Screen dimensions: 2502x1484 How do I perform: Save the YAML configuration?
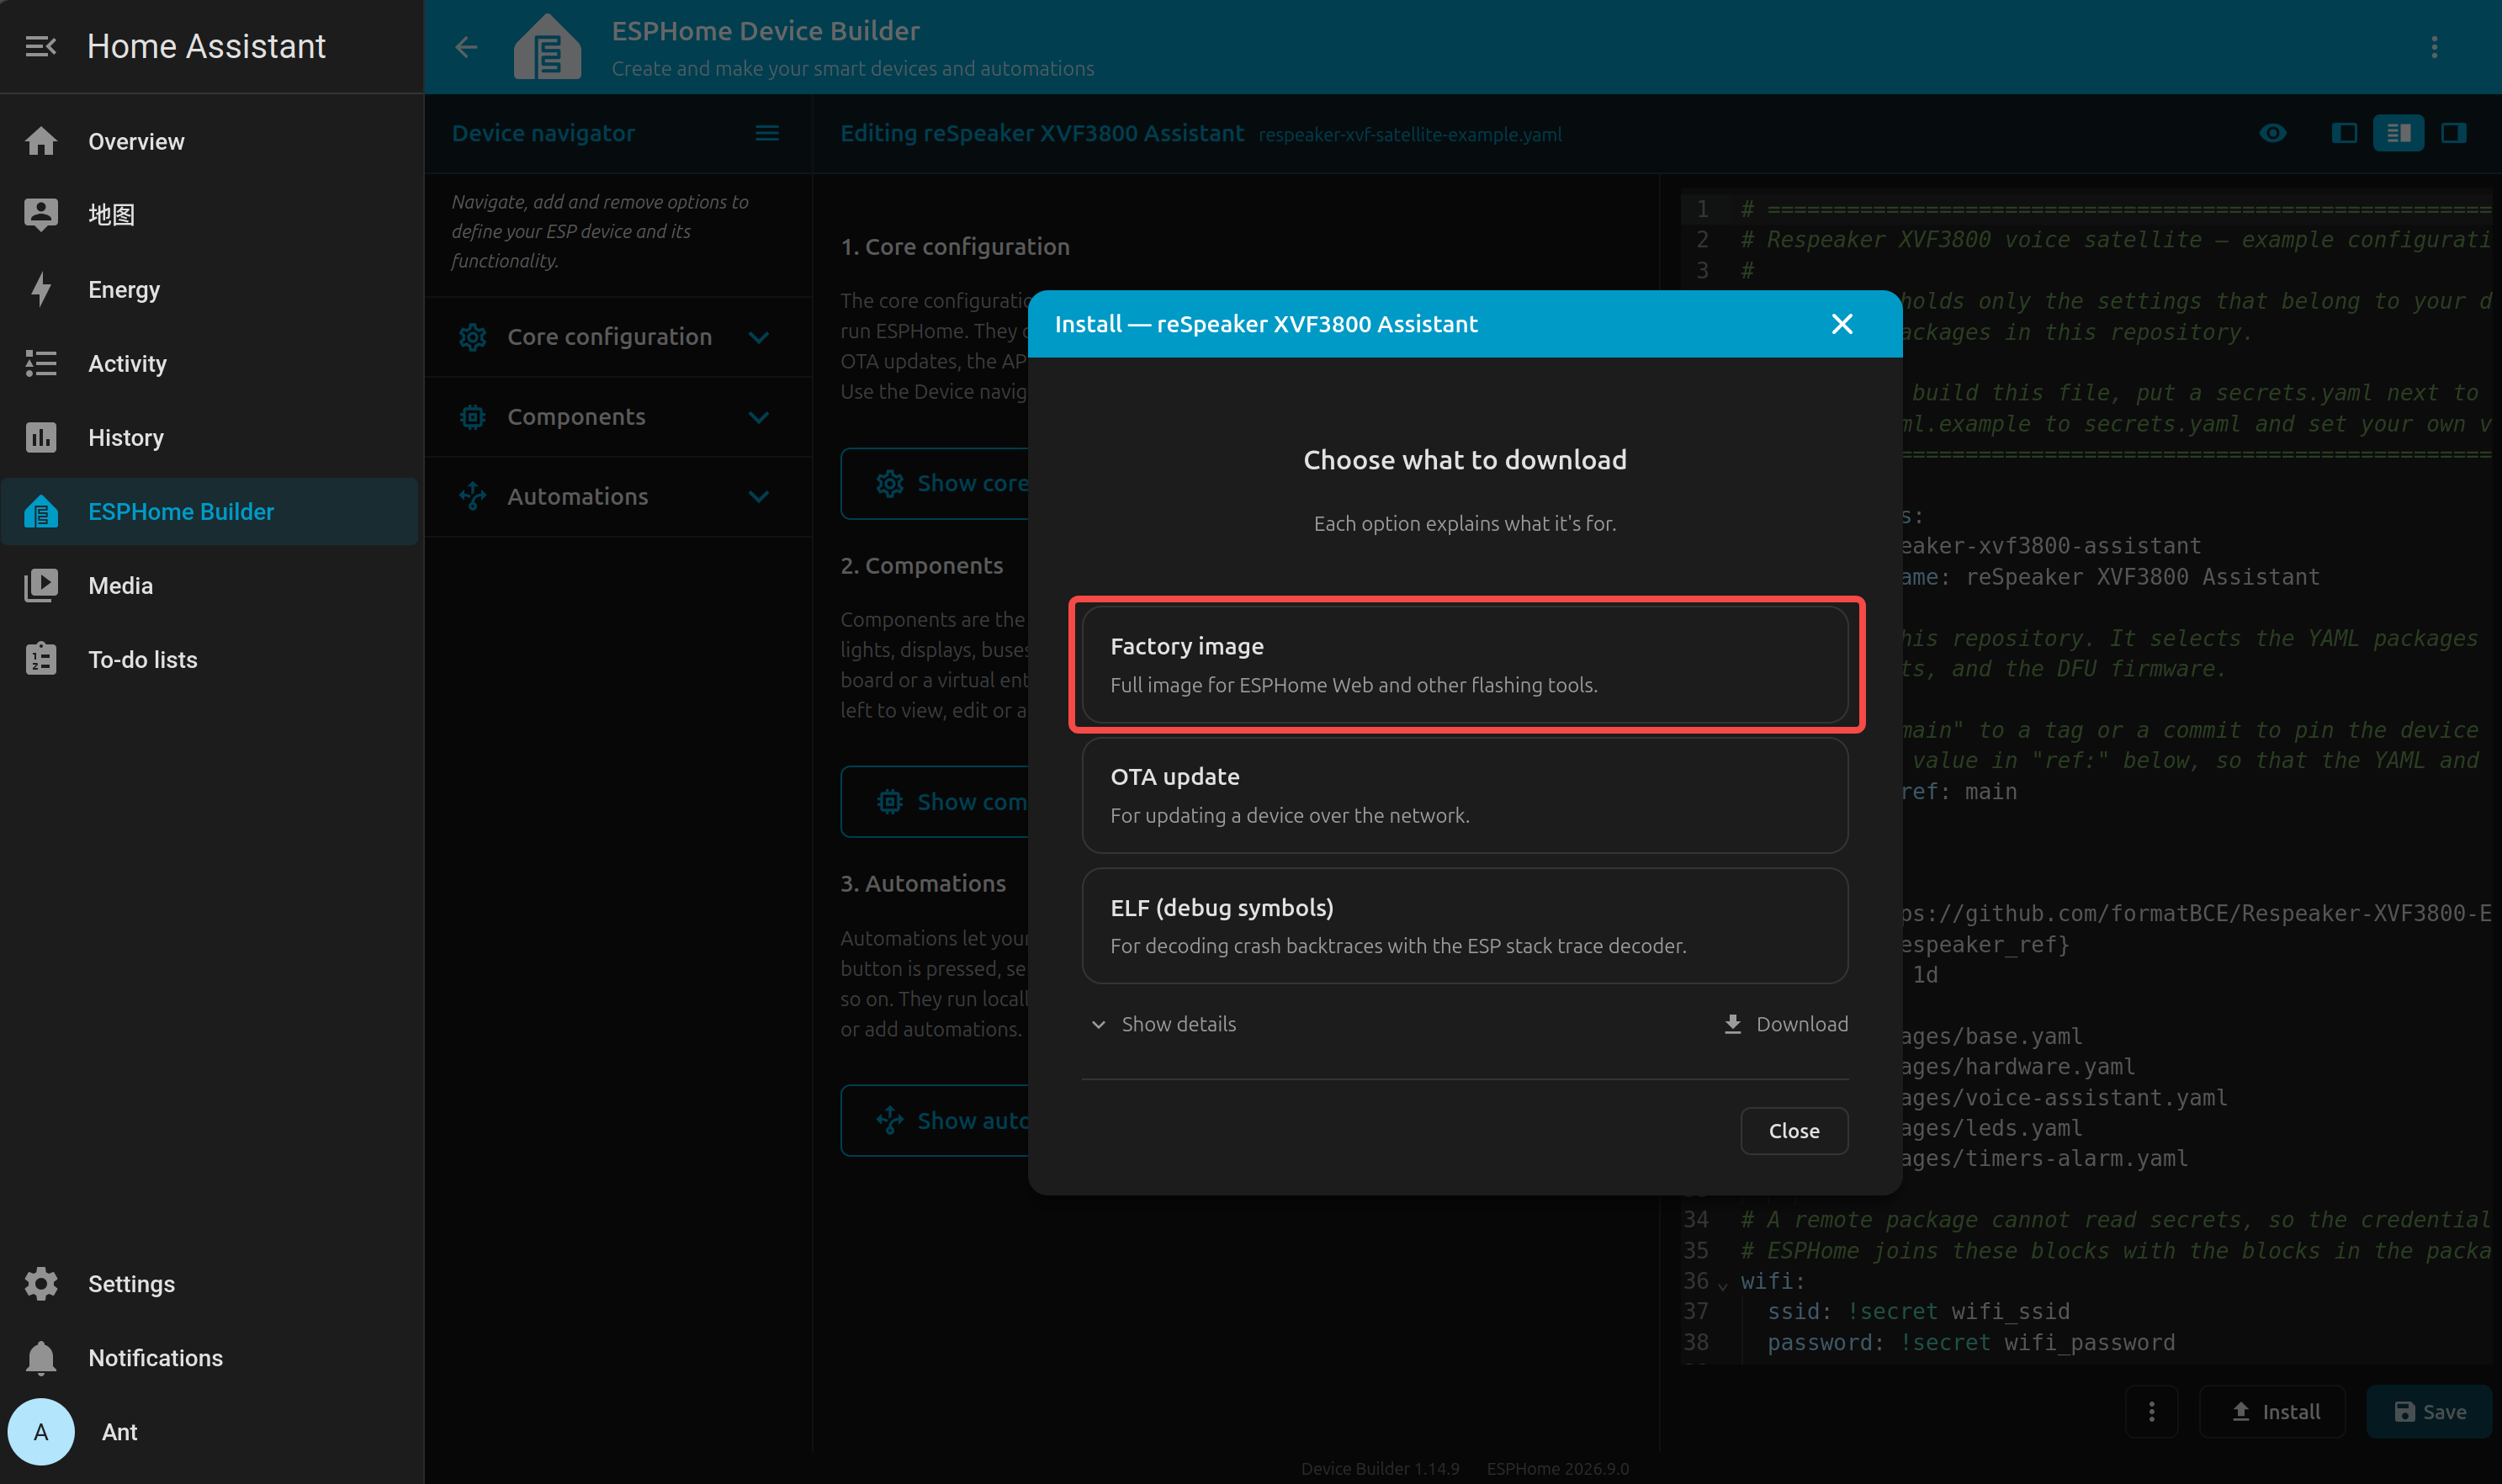2429,1412
